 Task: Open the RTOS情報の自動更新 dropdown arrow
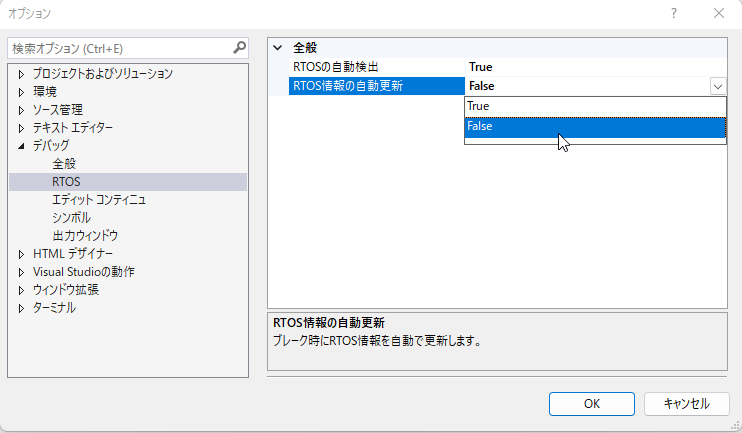coord(717,87)
